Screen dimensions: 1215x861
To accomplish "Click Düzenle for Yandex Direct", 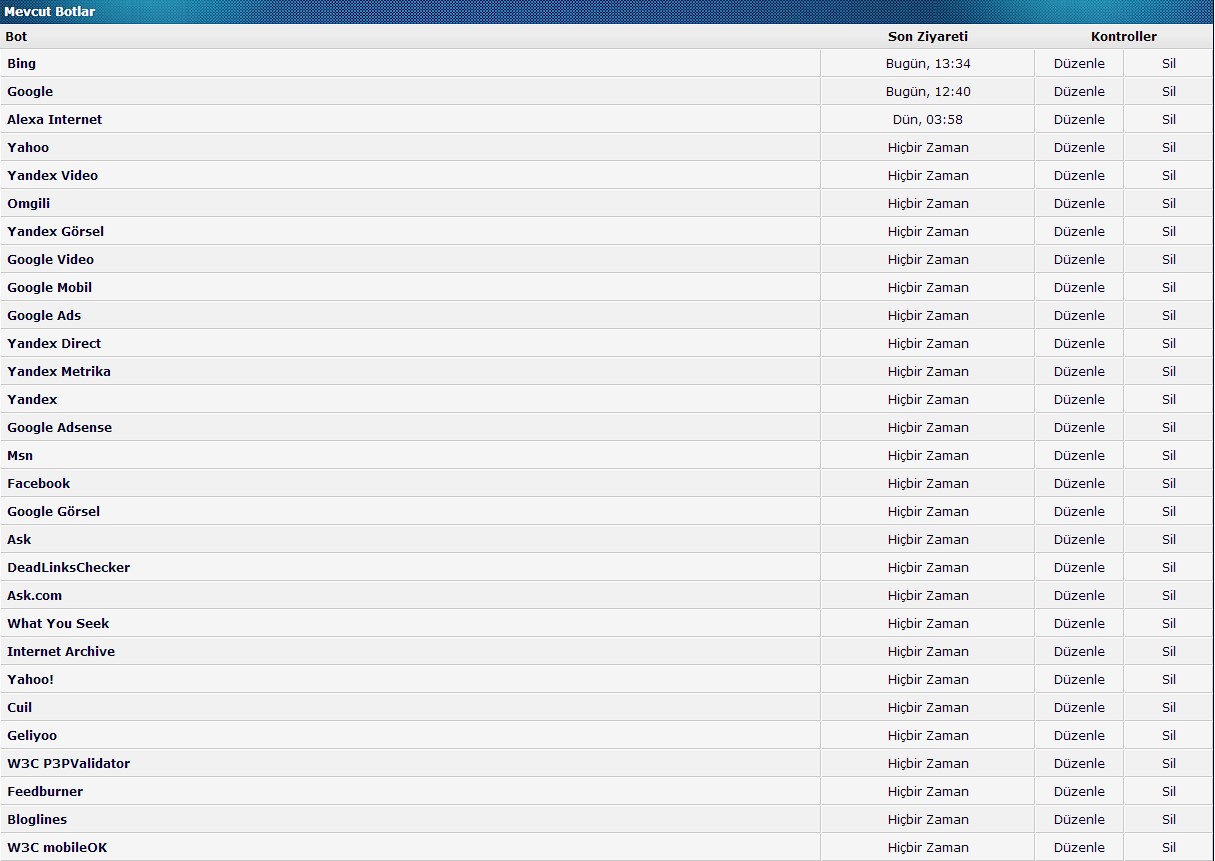I will (1079, 343).
